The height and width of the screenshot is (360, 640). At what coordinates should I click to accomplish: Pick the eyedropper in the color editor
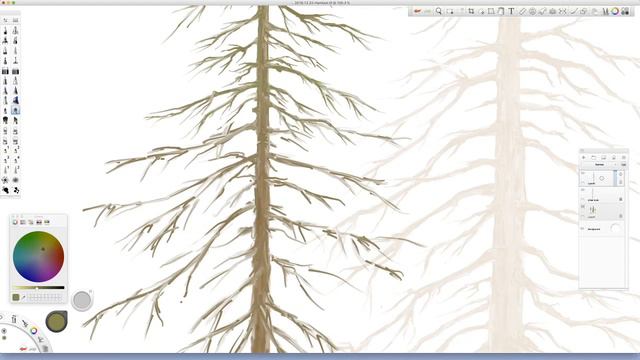click(x=23, y=298)
